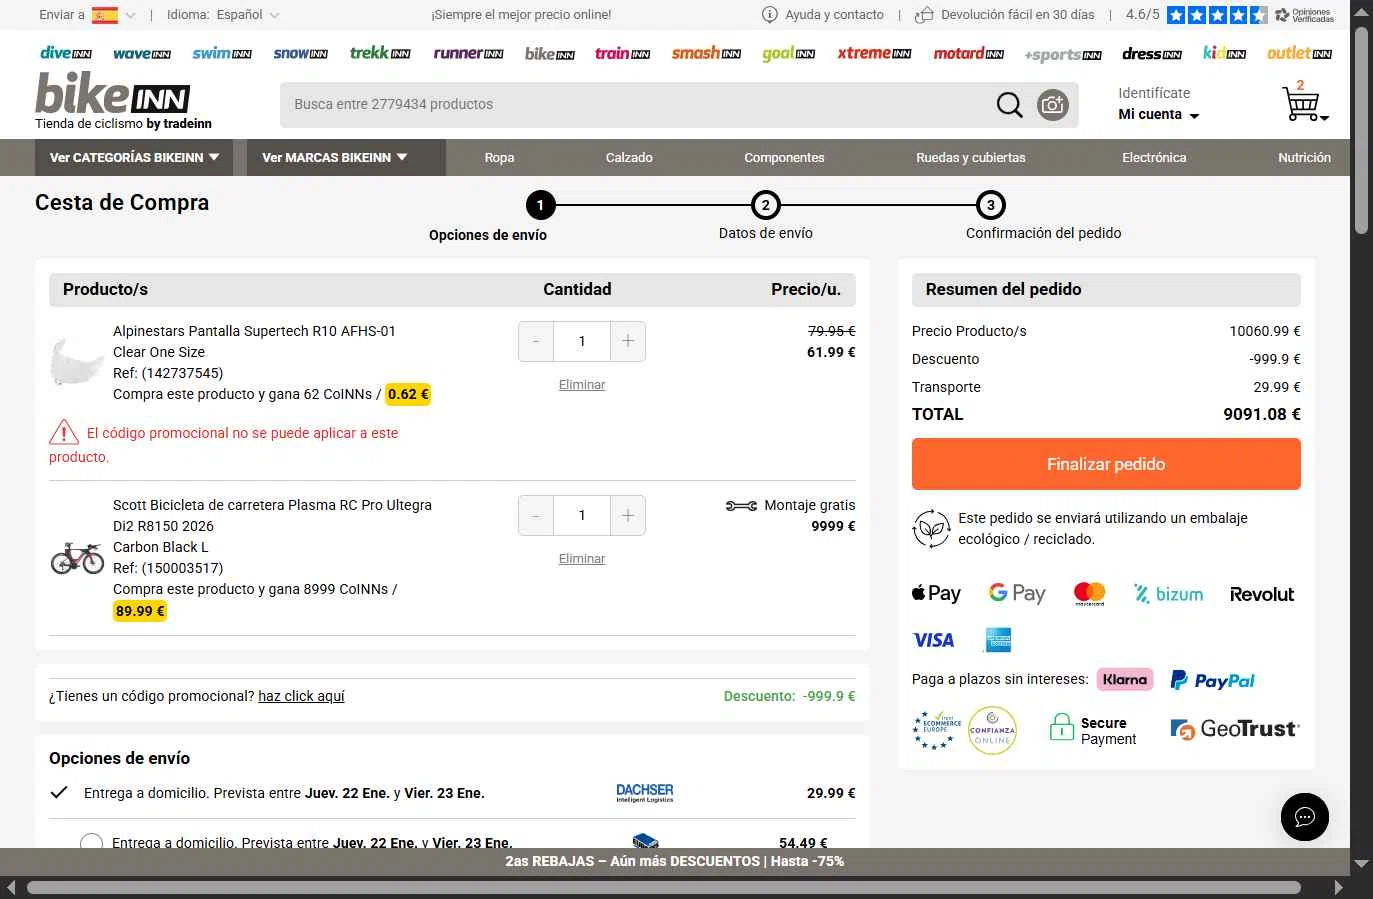Open the smashINN store logo link
The image size is (1373, 899).
[x=706, y=53]
